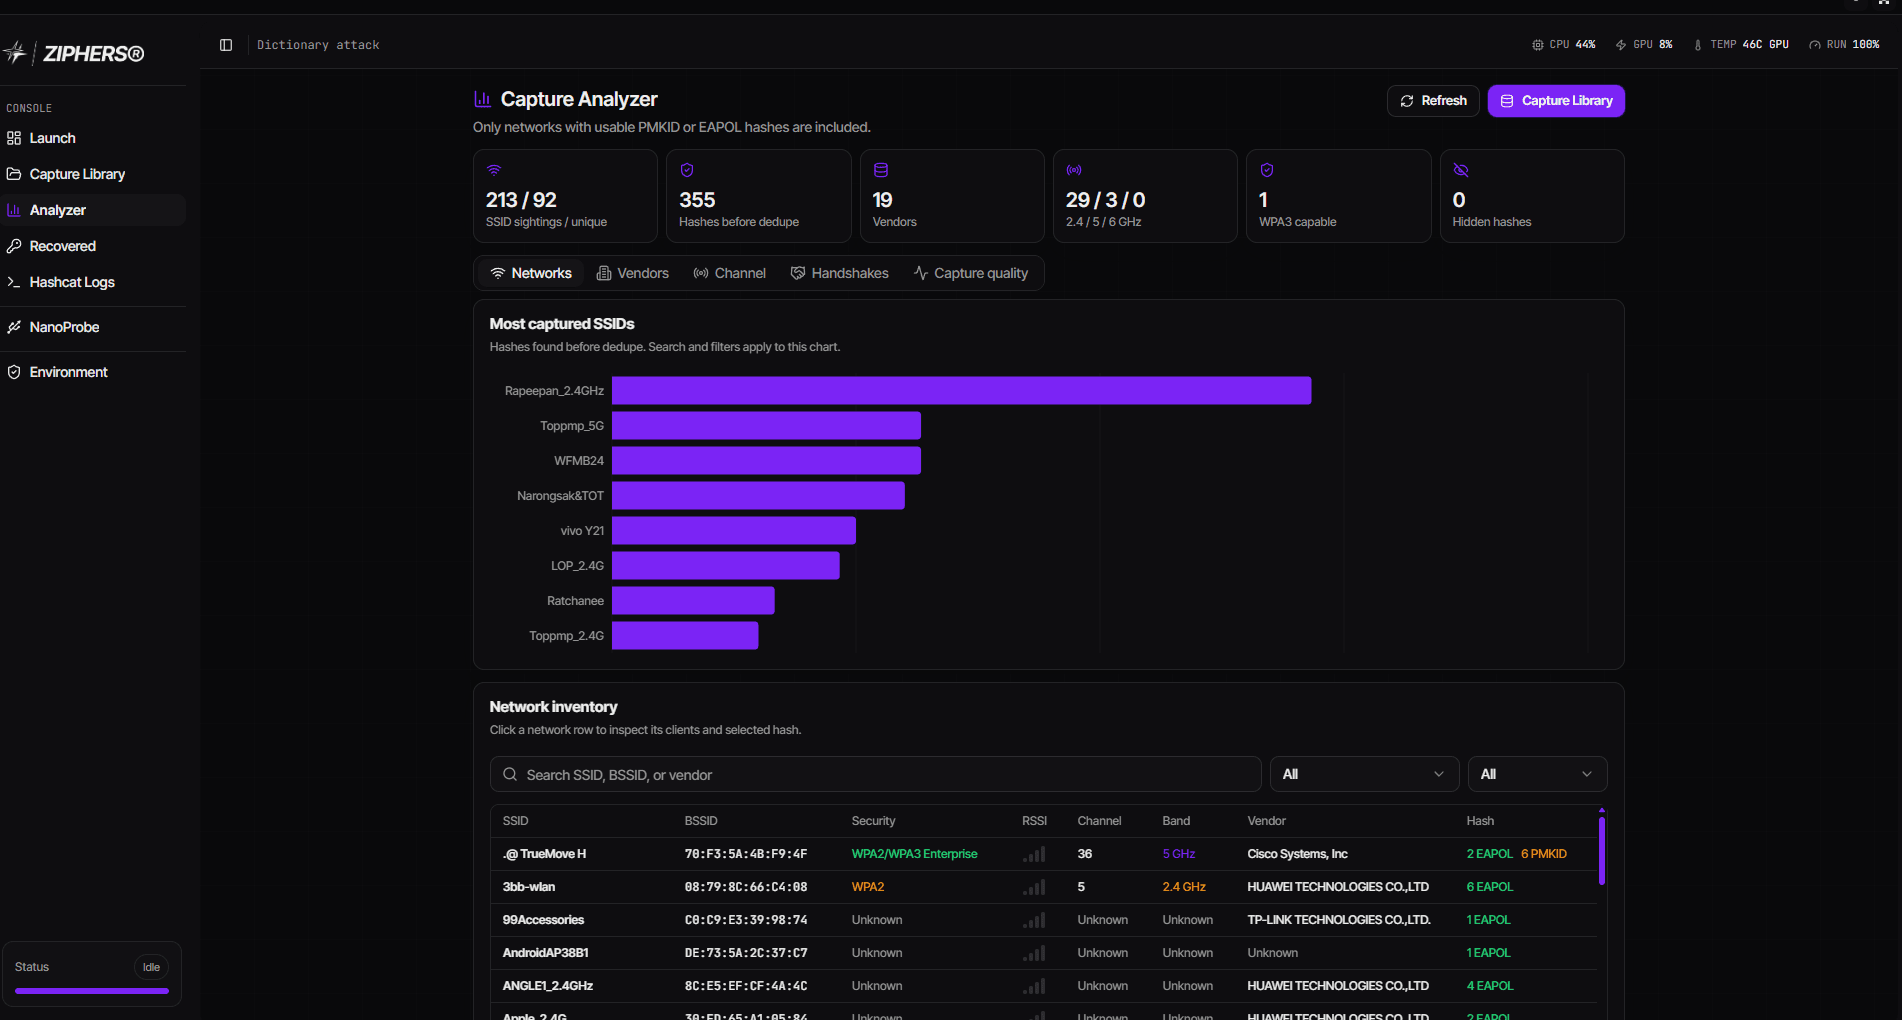The width and height of the screenshot is (1902, 1020).
Task: Click the GPU bolt indicator icon
Action: click(x=1621, y=45)
